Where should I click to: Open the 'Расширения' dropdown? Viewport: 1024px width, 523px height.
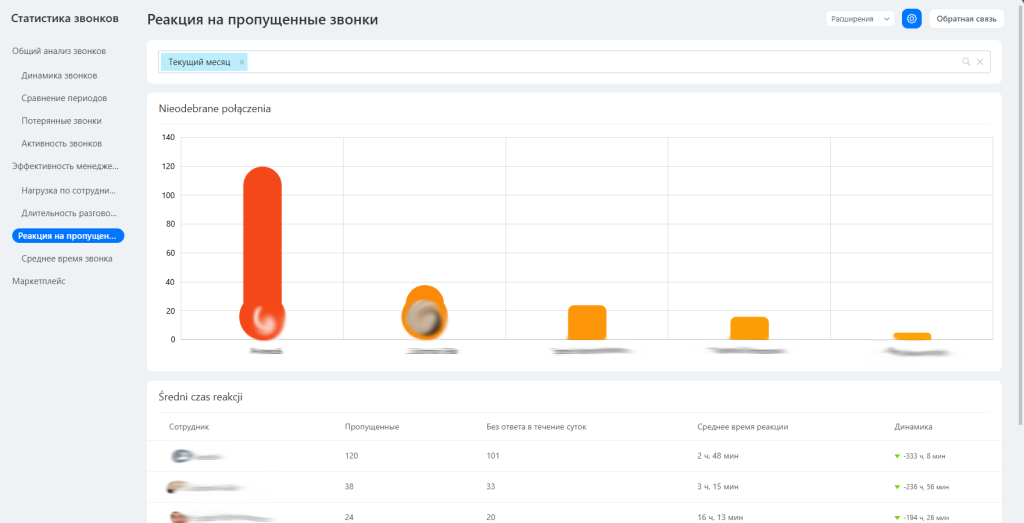(859, 19)
